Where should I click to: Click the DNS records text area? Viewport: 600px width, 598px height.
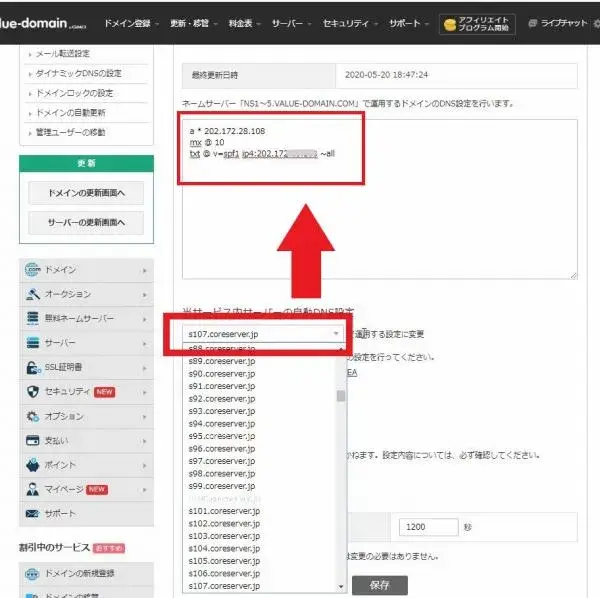click(380, 199)
